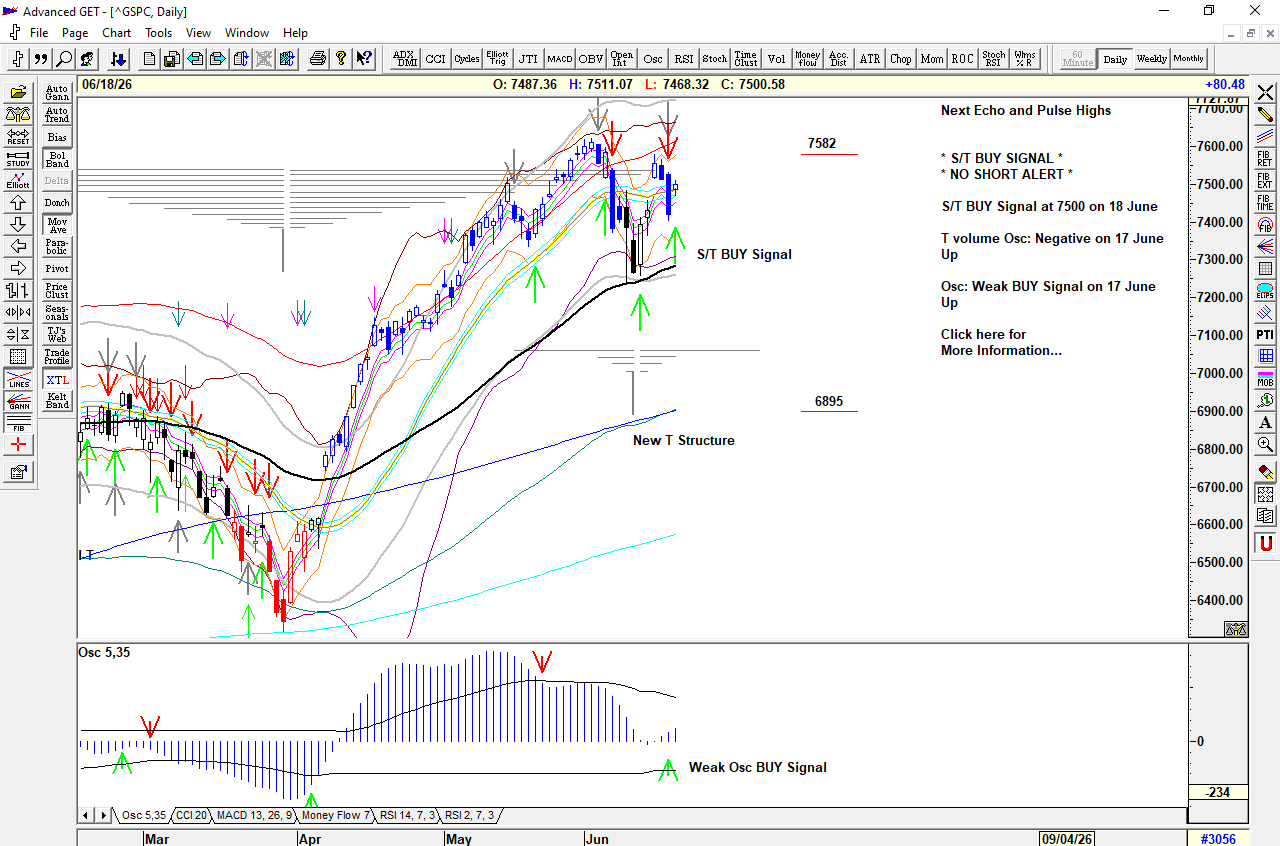
Task: Click the #3056 bar count field
Action: (x=1217, y=838)
